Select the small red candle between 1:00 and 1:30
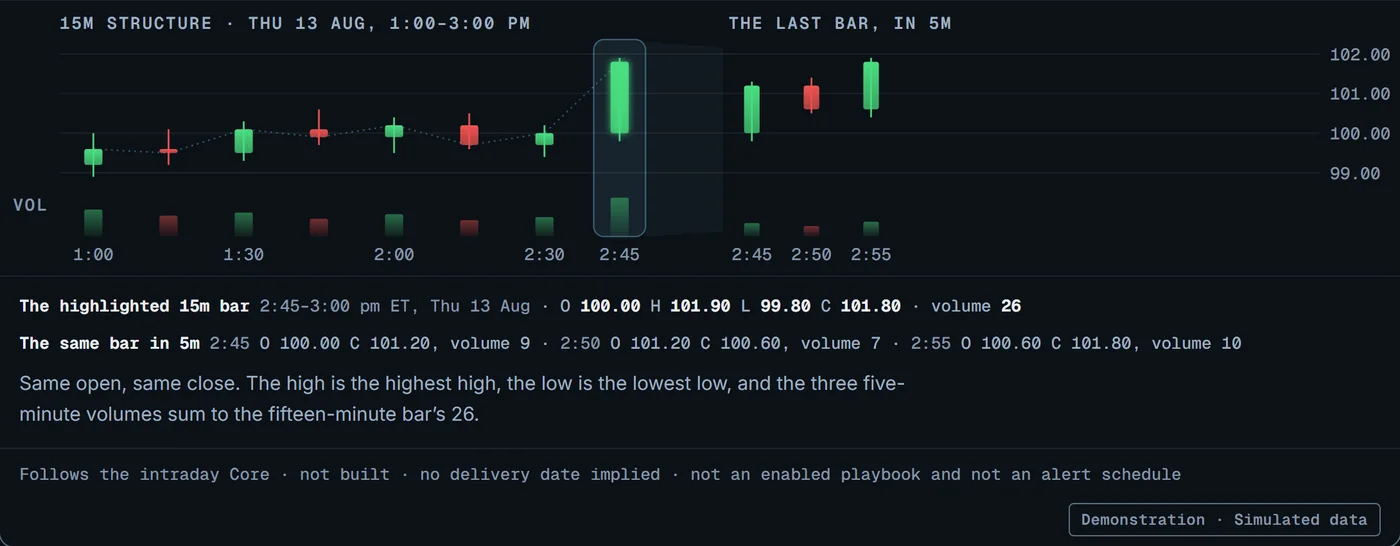 [x=168, y=150]
